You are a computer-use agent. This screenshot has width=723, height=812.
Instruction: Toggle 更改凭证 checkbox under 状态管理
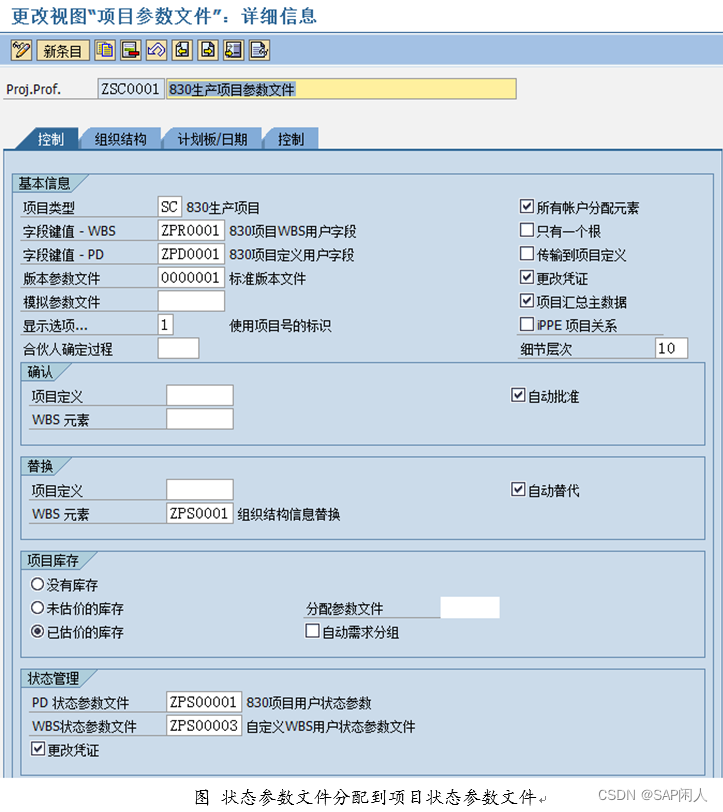click(x=38, y=749)
